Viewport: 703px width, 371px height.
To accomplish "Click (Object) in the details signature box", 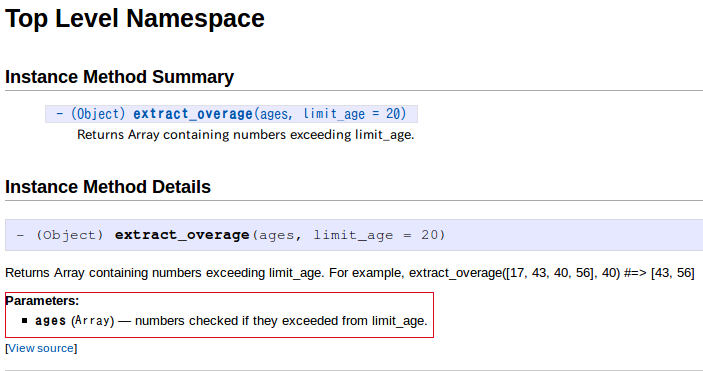I will (69, 235).
